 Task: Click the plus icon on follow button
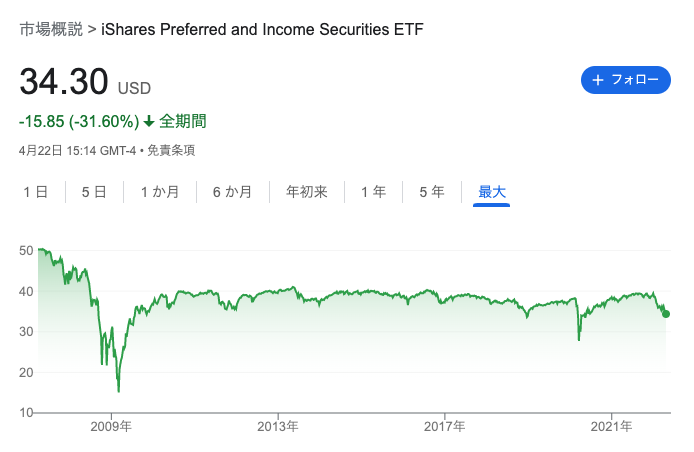[x=598, y=80]
